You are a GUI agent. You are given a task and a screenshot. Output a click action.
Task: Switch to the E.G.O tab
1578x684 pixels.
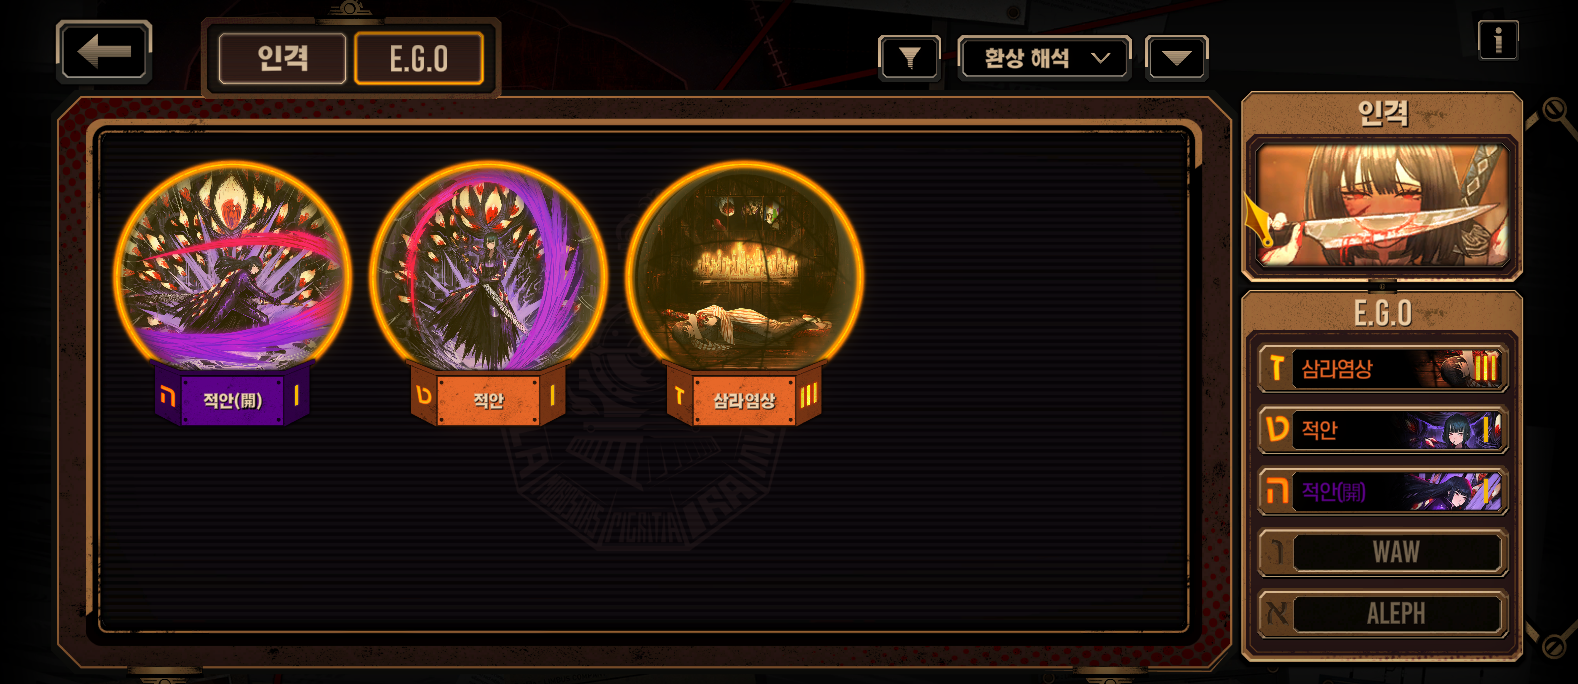pyautogui.click(x=419, y=58)
